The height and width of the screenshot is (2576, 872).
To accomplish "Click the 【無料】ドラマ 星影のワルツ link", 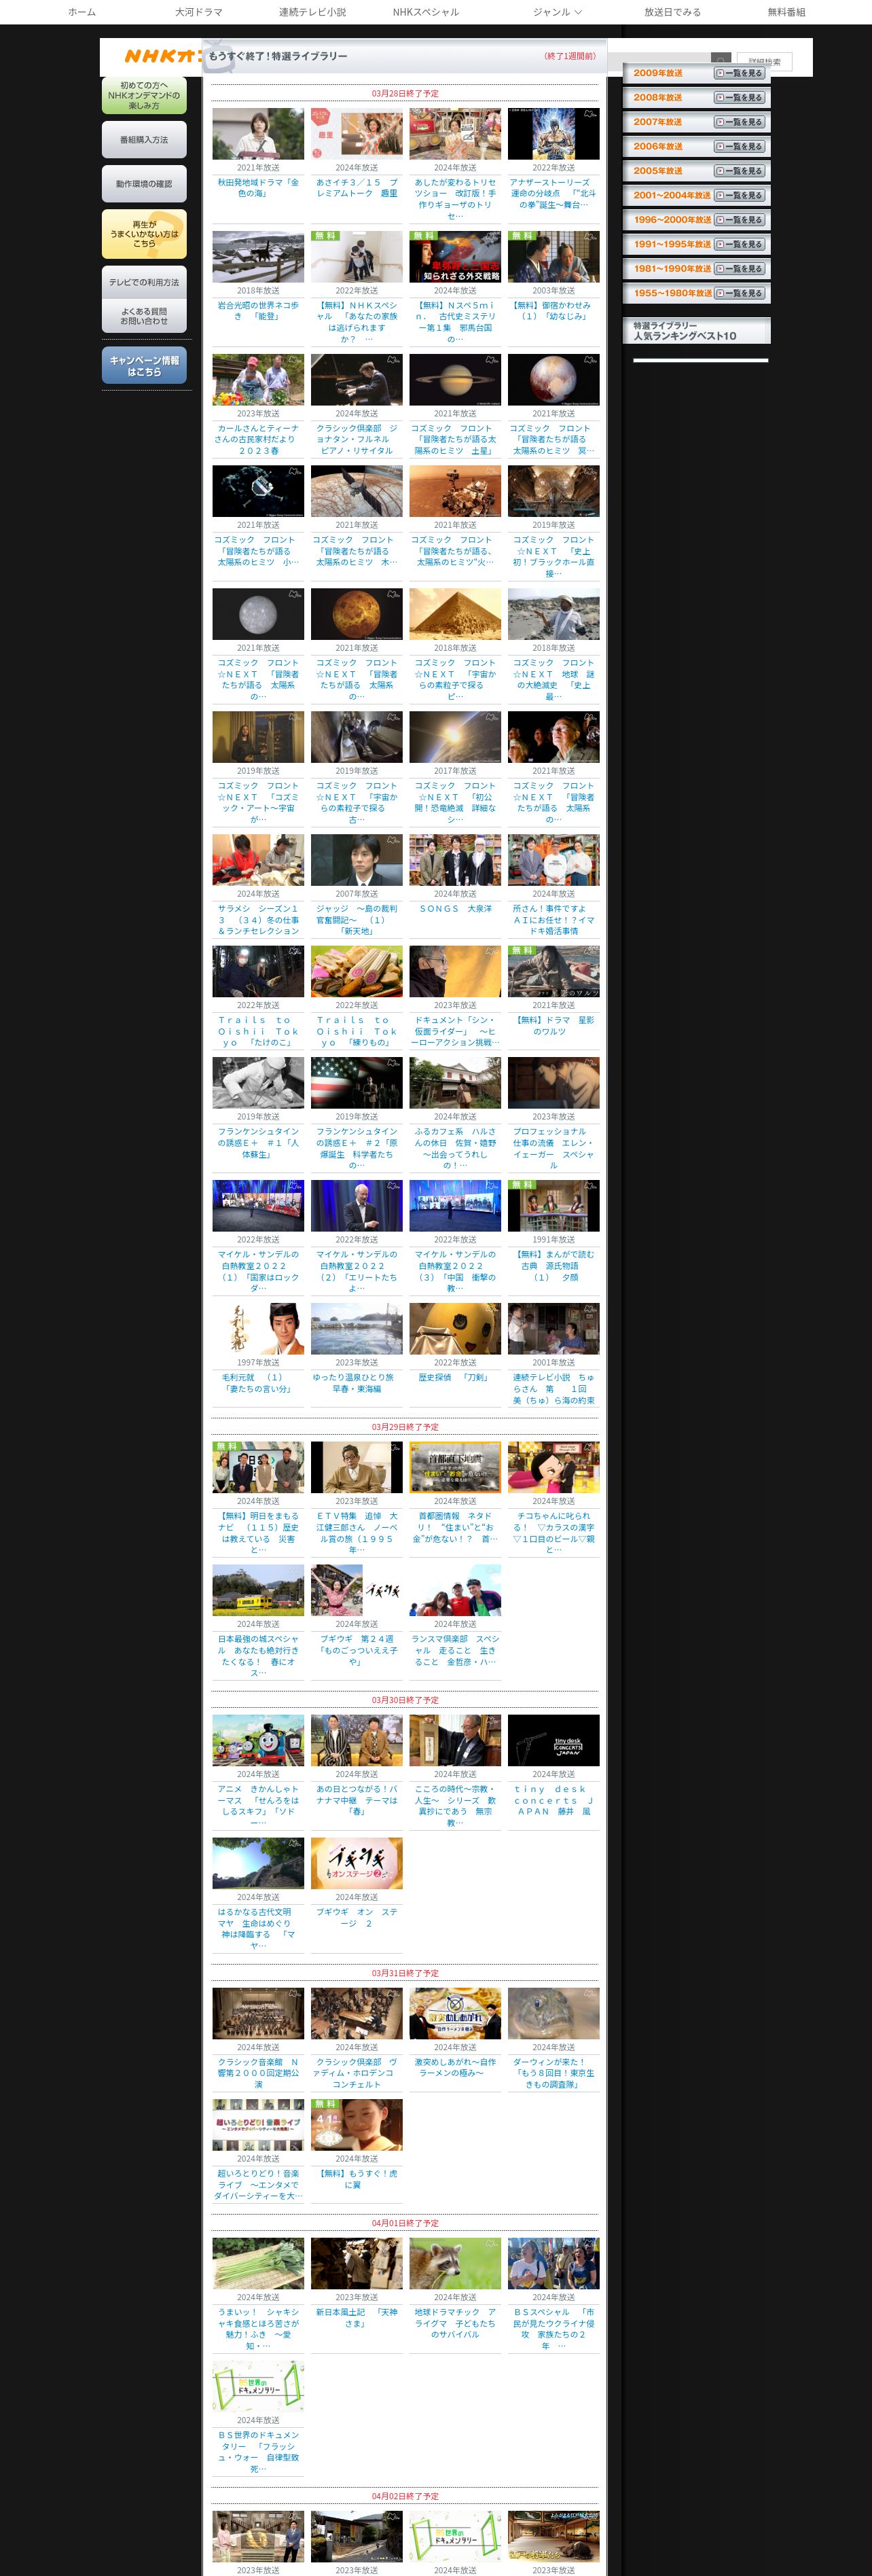I will [x=554, y=1025].
